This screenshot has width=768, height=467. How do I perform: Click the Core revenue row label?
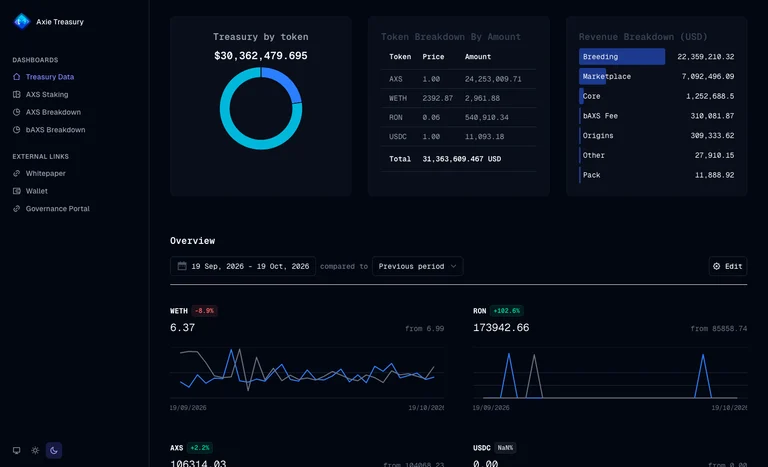click(592, 96)
